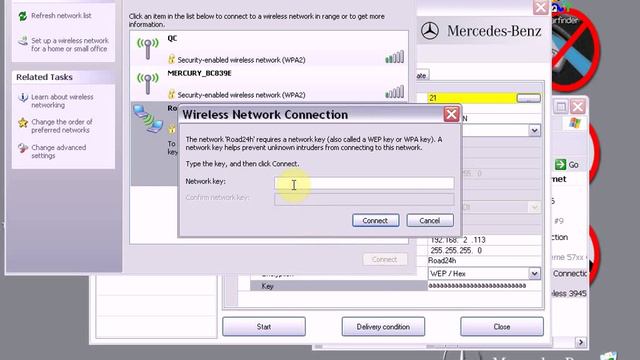This screenshot has width=640, height=360.
Task: Click Cancel in the key dialog
Action: click(430, 220)
